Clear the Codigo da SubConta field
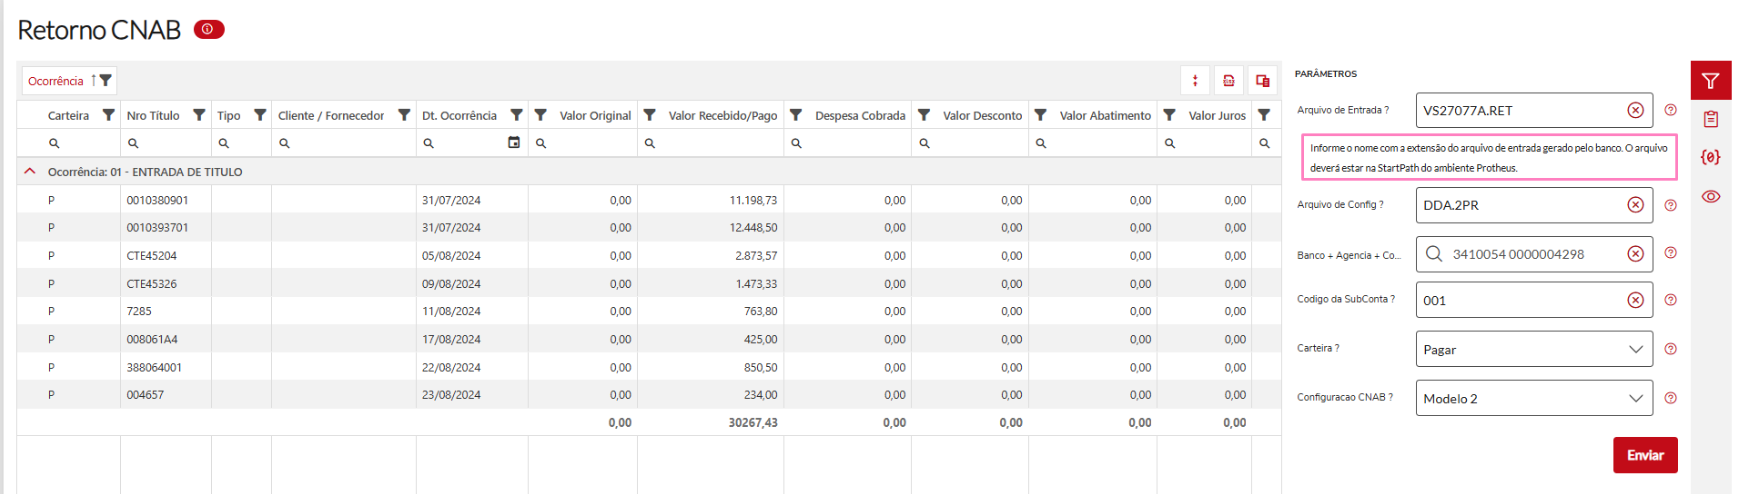The height and width of the screenshot is (494, 1748). click(1635, 300)
